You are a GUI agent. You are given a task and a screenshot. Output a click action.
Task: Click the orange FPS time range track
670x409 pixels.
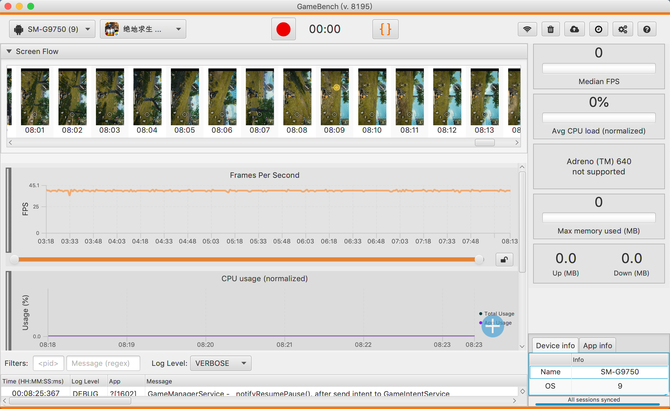(x=247, y=259)
